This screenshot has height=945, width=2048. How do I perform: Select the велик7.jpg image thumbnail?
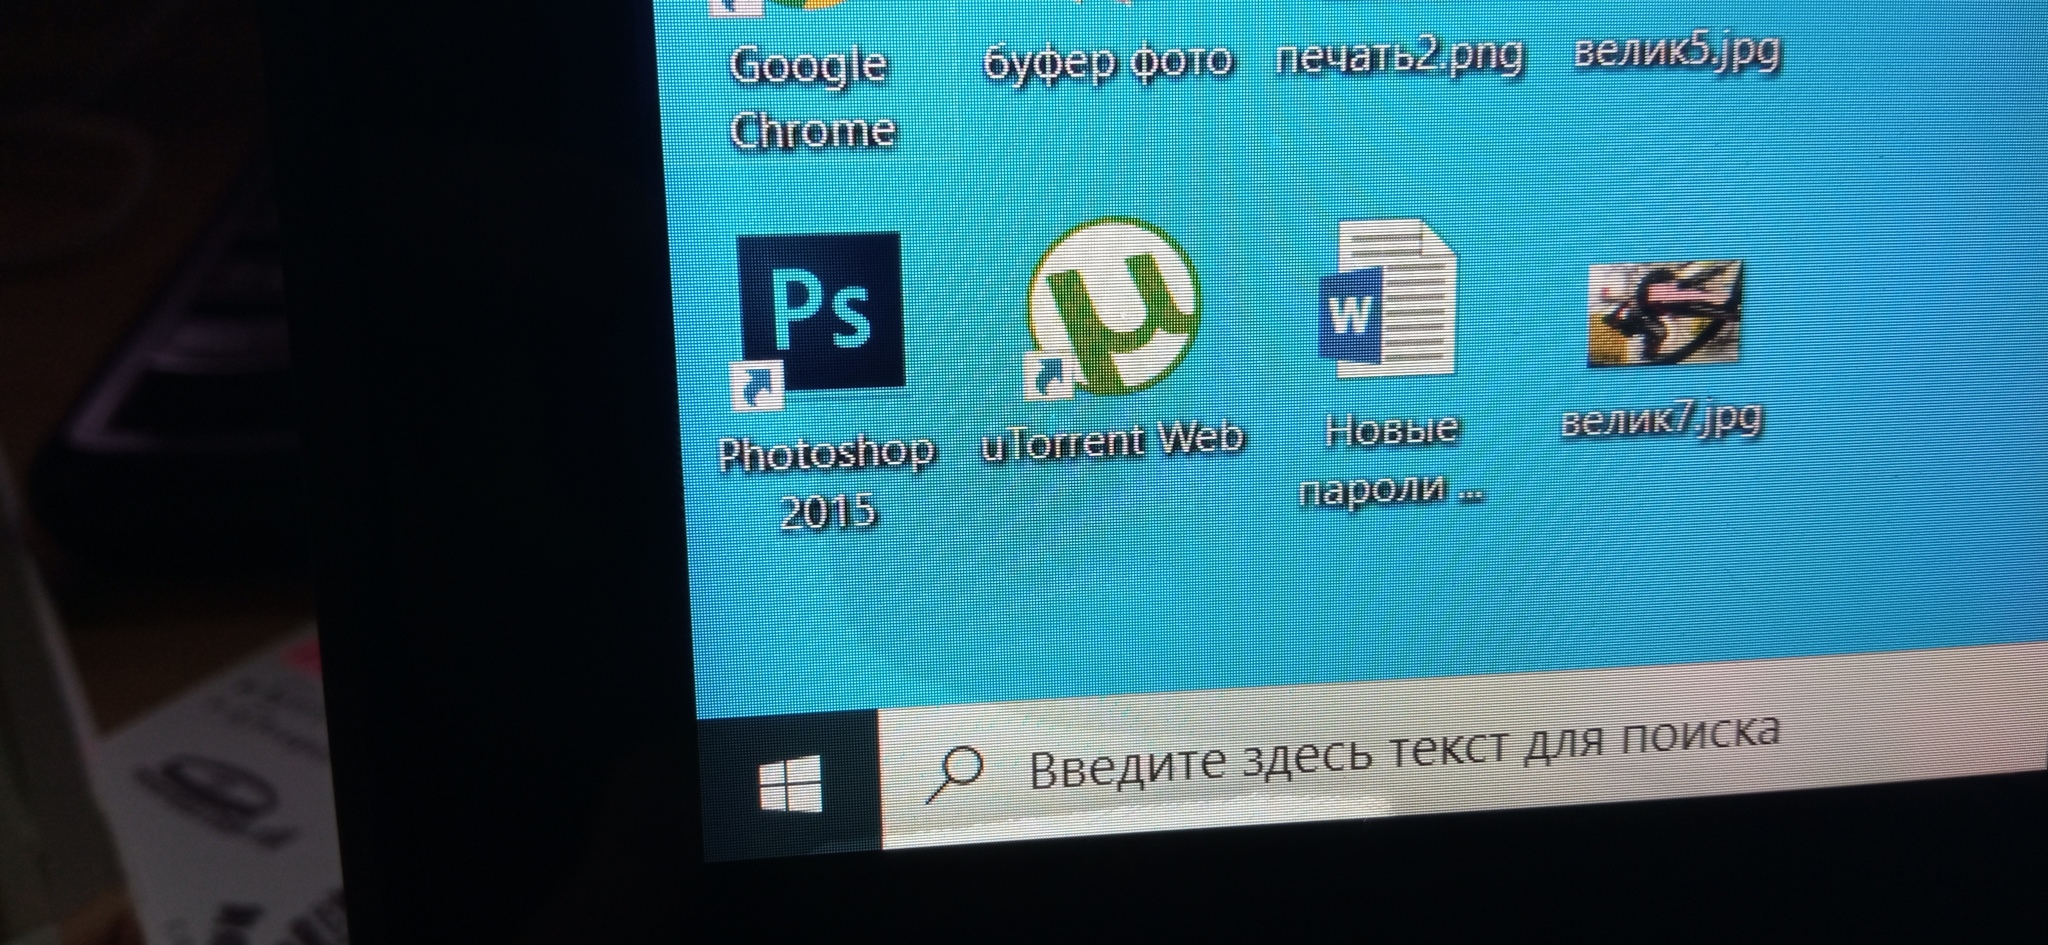(1665, 313)
